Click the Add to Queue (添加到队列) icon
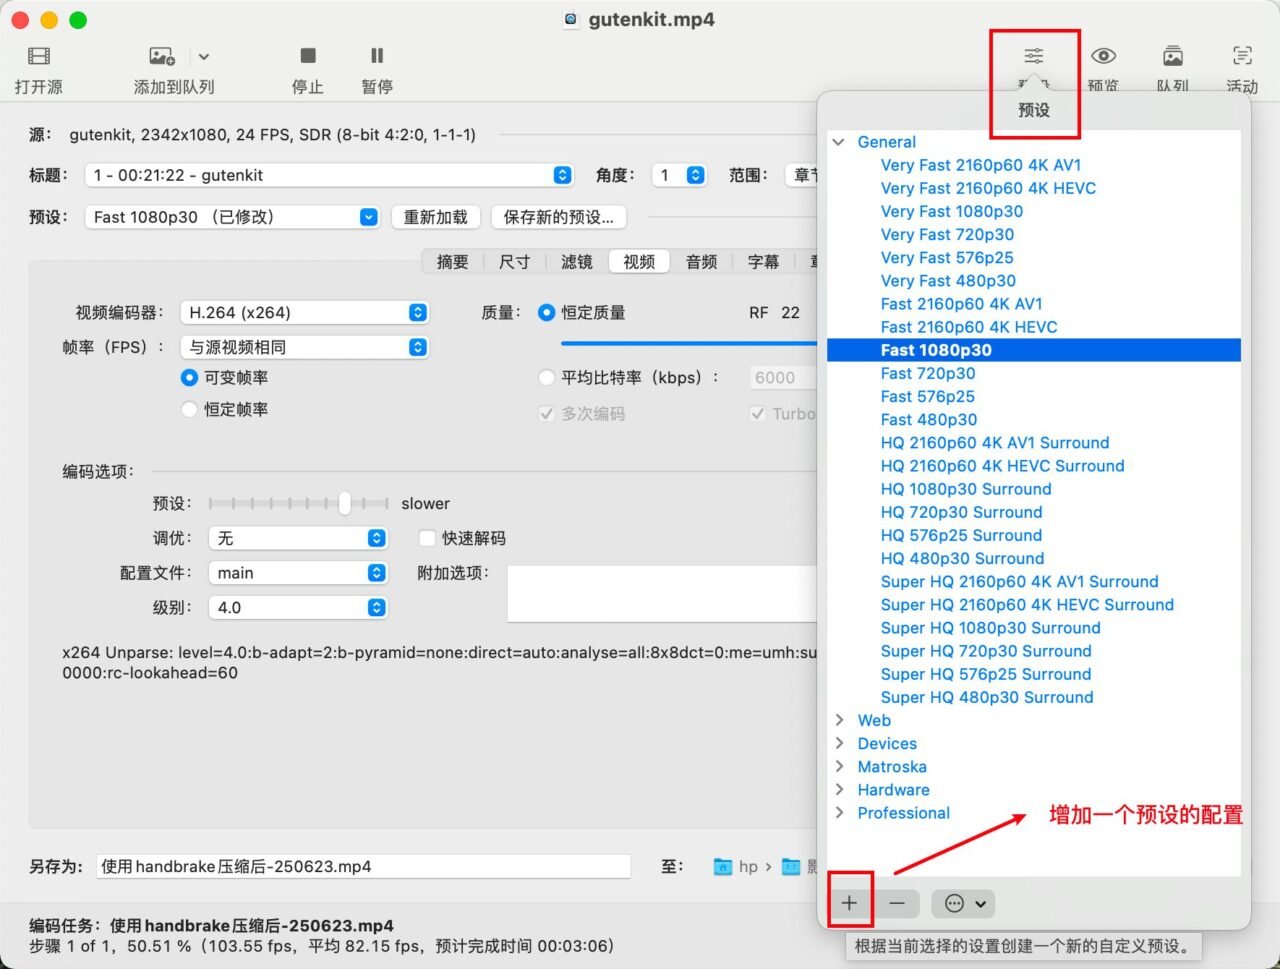The height and width of the screenshot is (969, 1280). click(x=162, y=57)
